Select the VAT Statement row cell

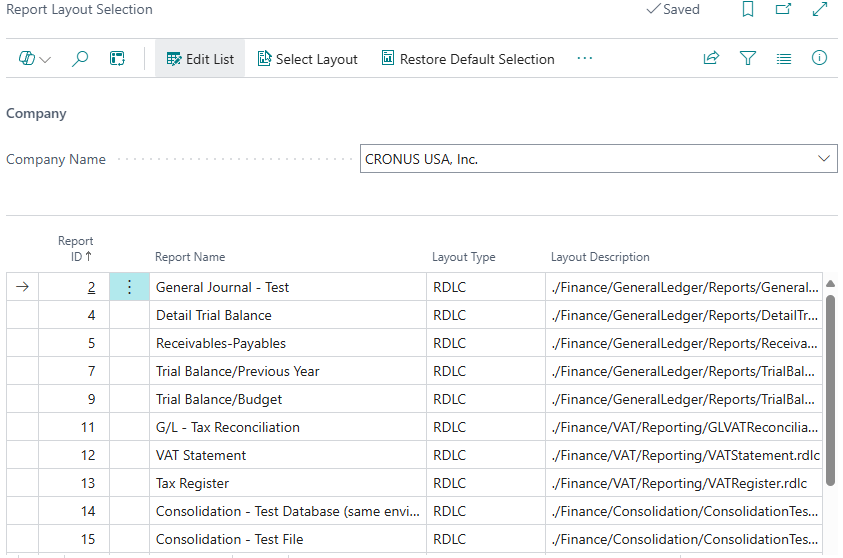pos(286,455)
